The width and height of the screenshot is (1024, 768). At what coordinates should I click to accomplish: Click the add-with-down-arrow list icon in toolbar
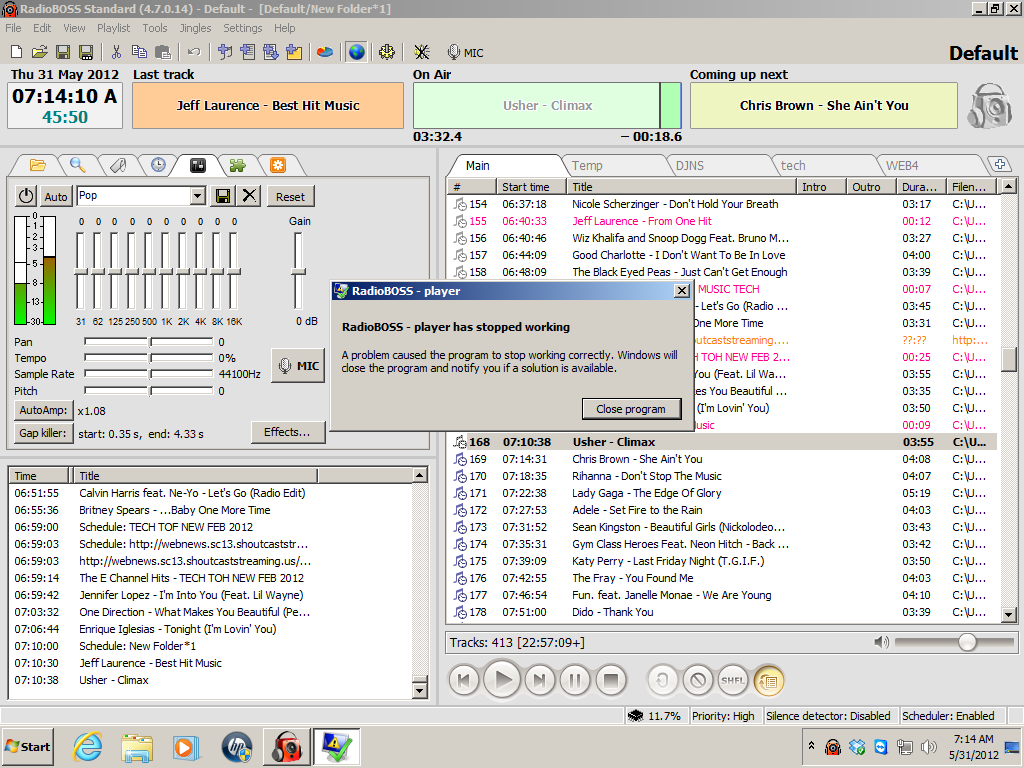(270, 52)
